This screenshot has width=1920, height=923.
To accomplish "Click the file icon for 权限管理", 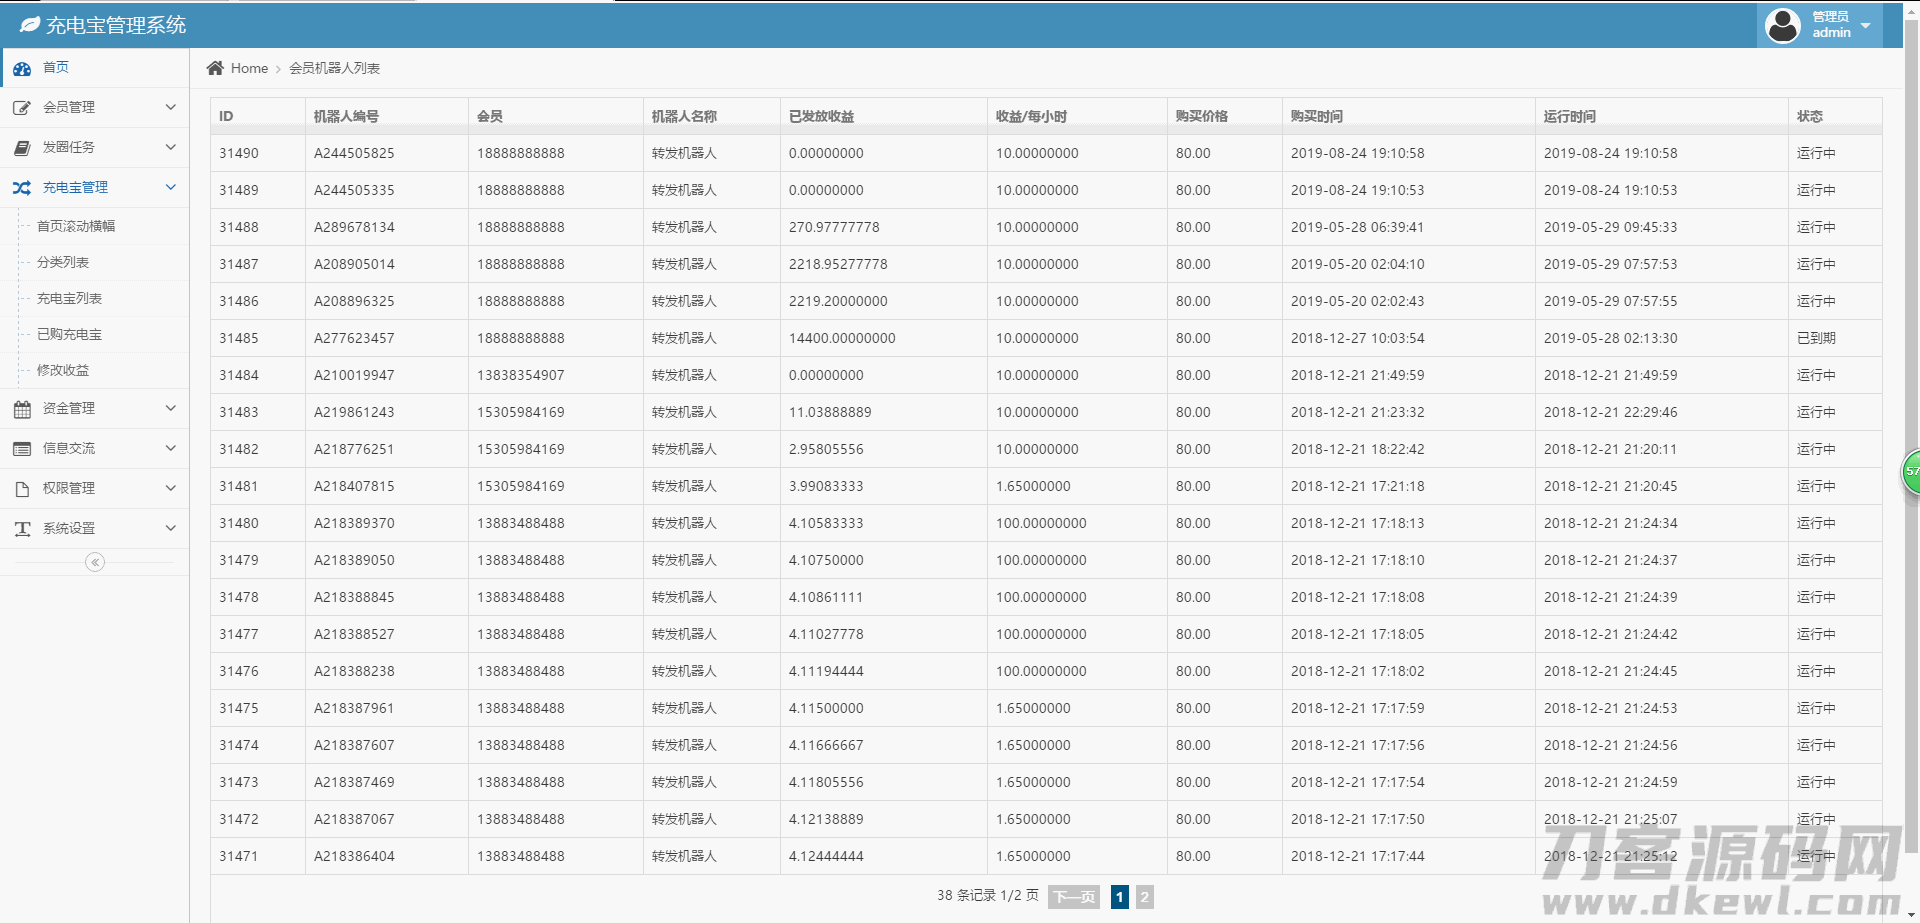I will (22, 489).
